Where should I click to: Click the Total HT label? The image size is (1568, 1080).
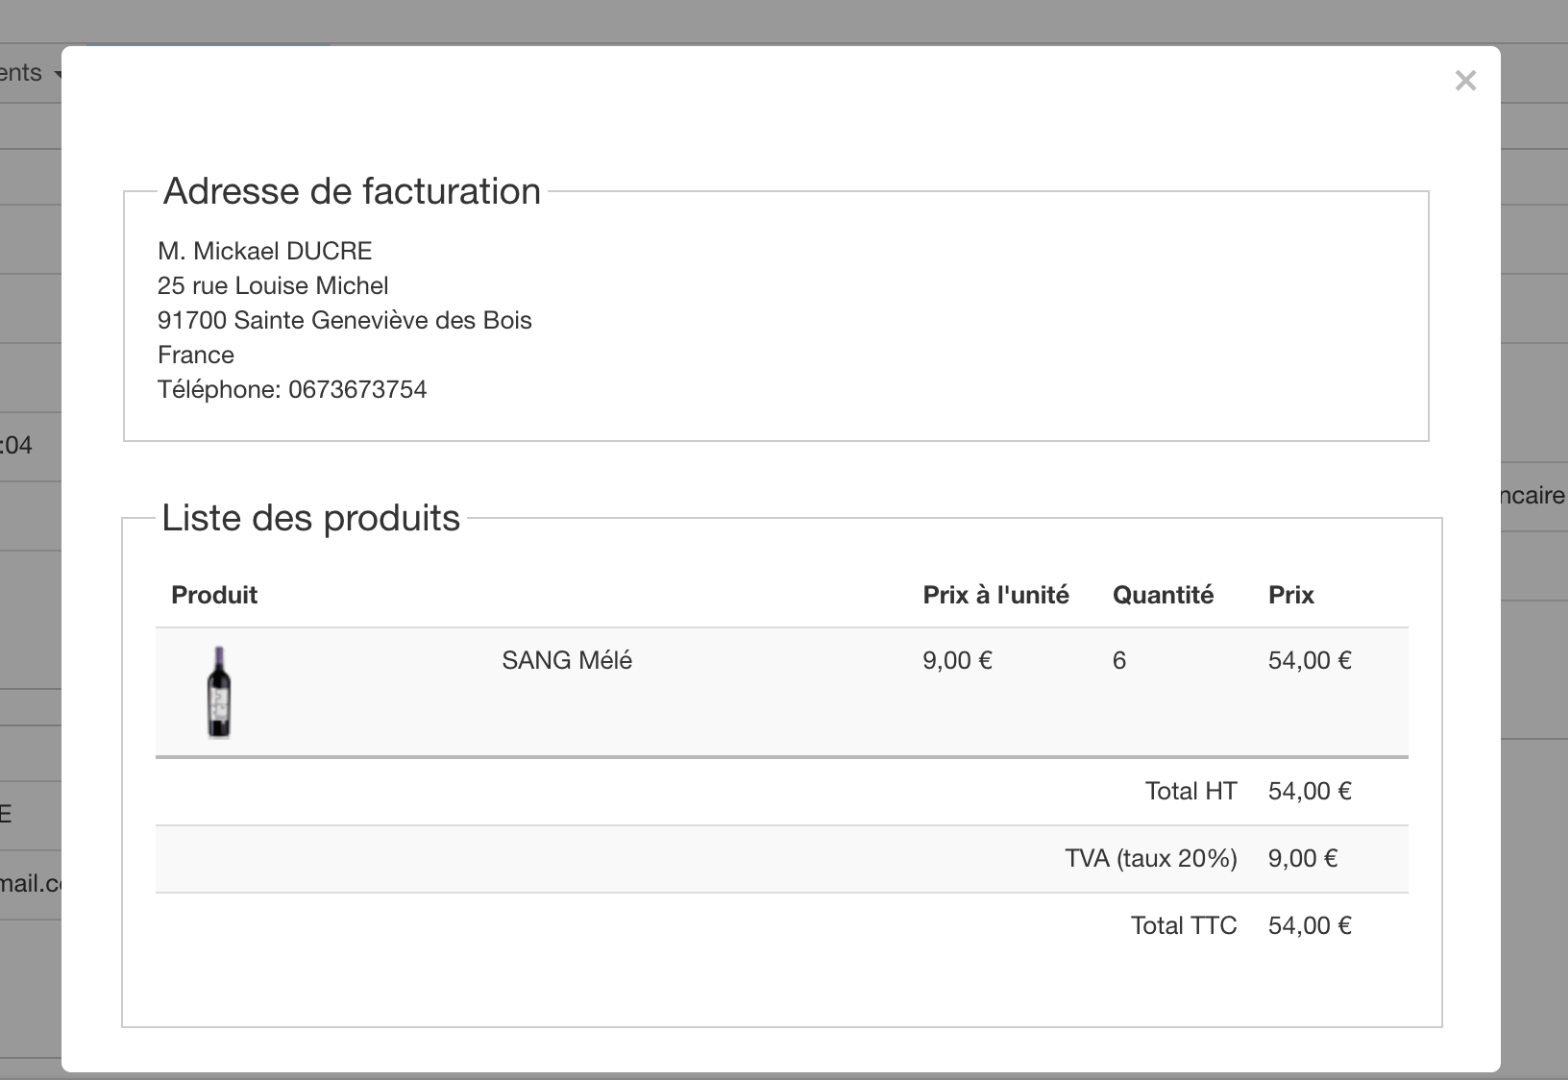pos(1190,791)
